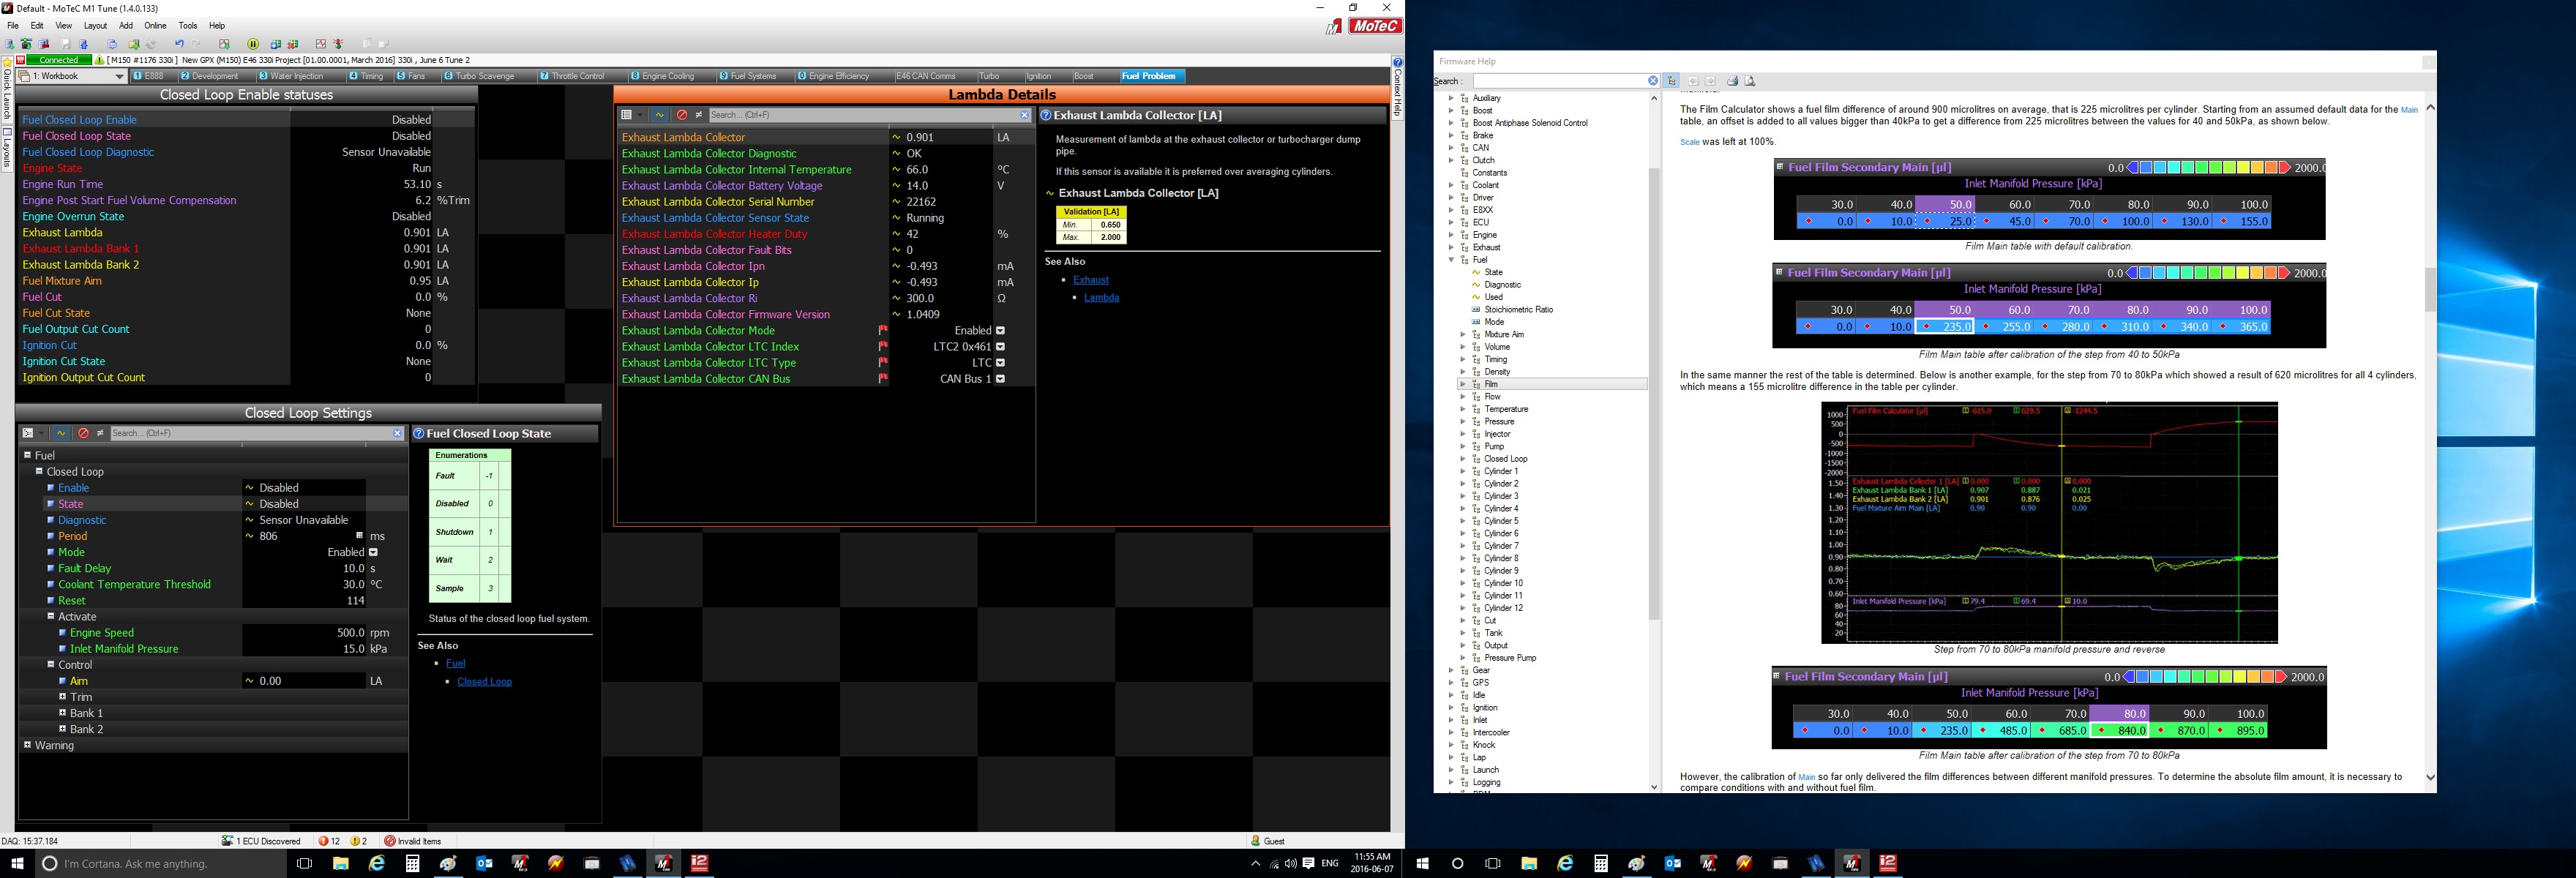Click the Back arrow in Firmware Help toolbar
Viewport: 2576px width, 878px height.
1693,81
